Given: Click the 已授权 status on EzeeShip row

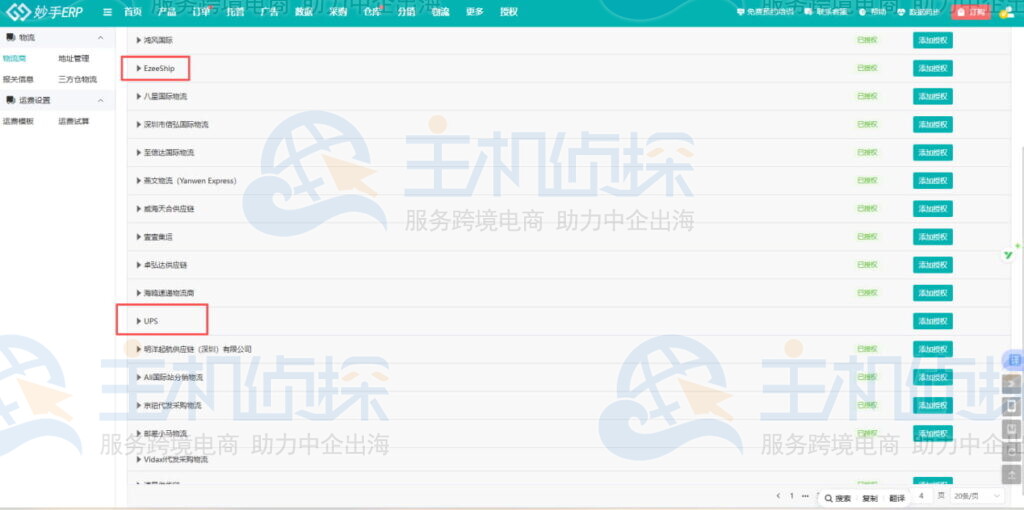Looking at the screenshot, I should 867,68.
